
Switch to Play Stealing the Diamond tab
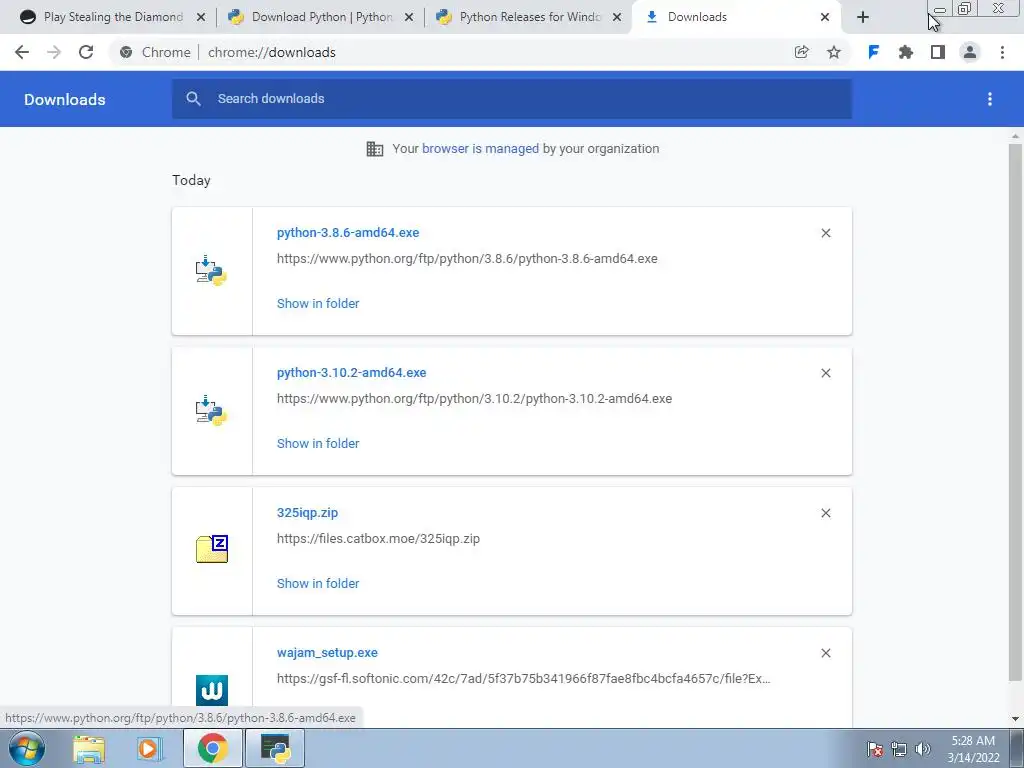click(113, 17)
